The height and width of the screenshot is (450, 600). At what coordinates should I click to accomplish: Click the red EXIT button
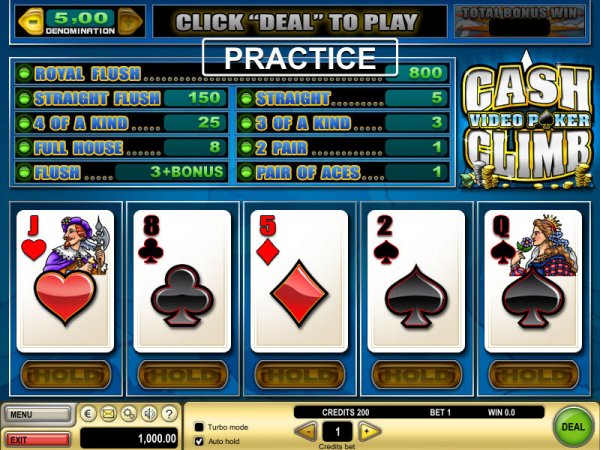[38, 440]
